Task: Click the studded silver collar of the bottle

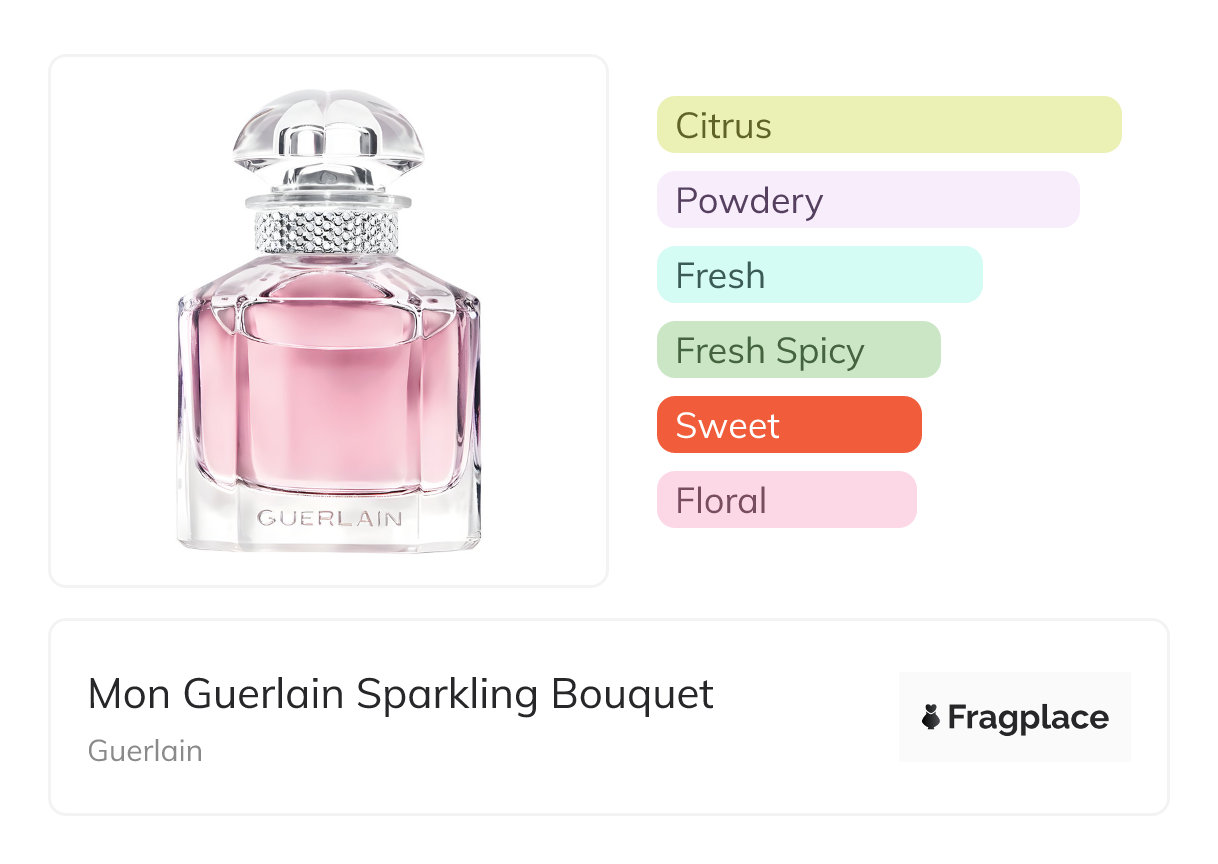Action: click(328, 232)
